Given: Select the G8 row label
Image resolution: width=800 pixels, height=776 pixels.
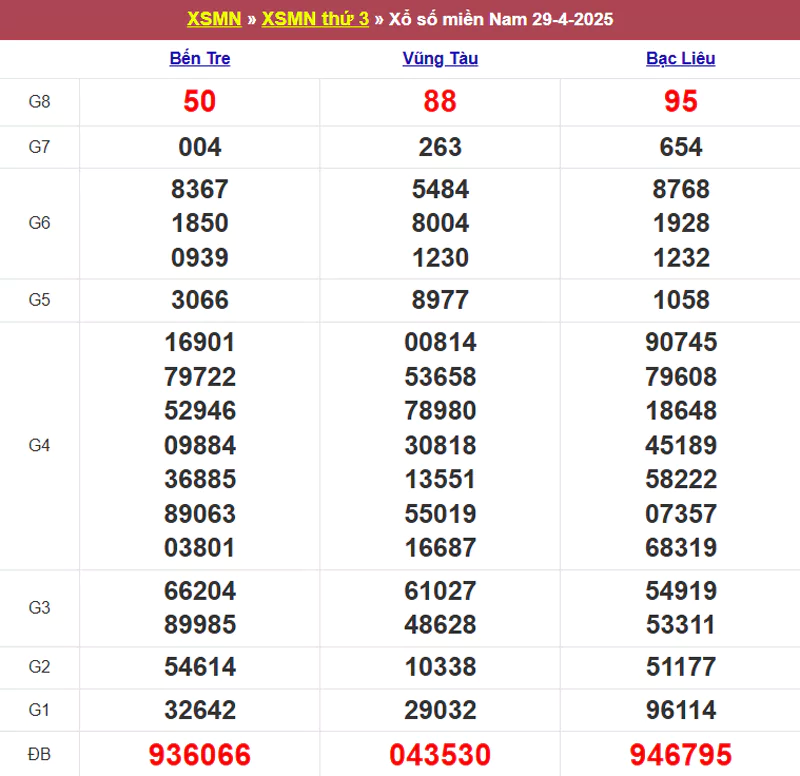Looking at the screenshot, I should pos(39,102).
